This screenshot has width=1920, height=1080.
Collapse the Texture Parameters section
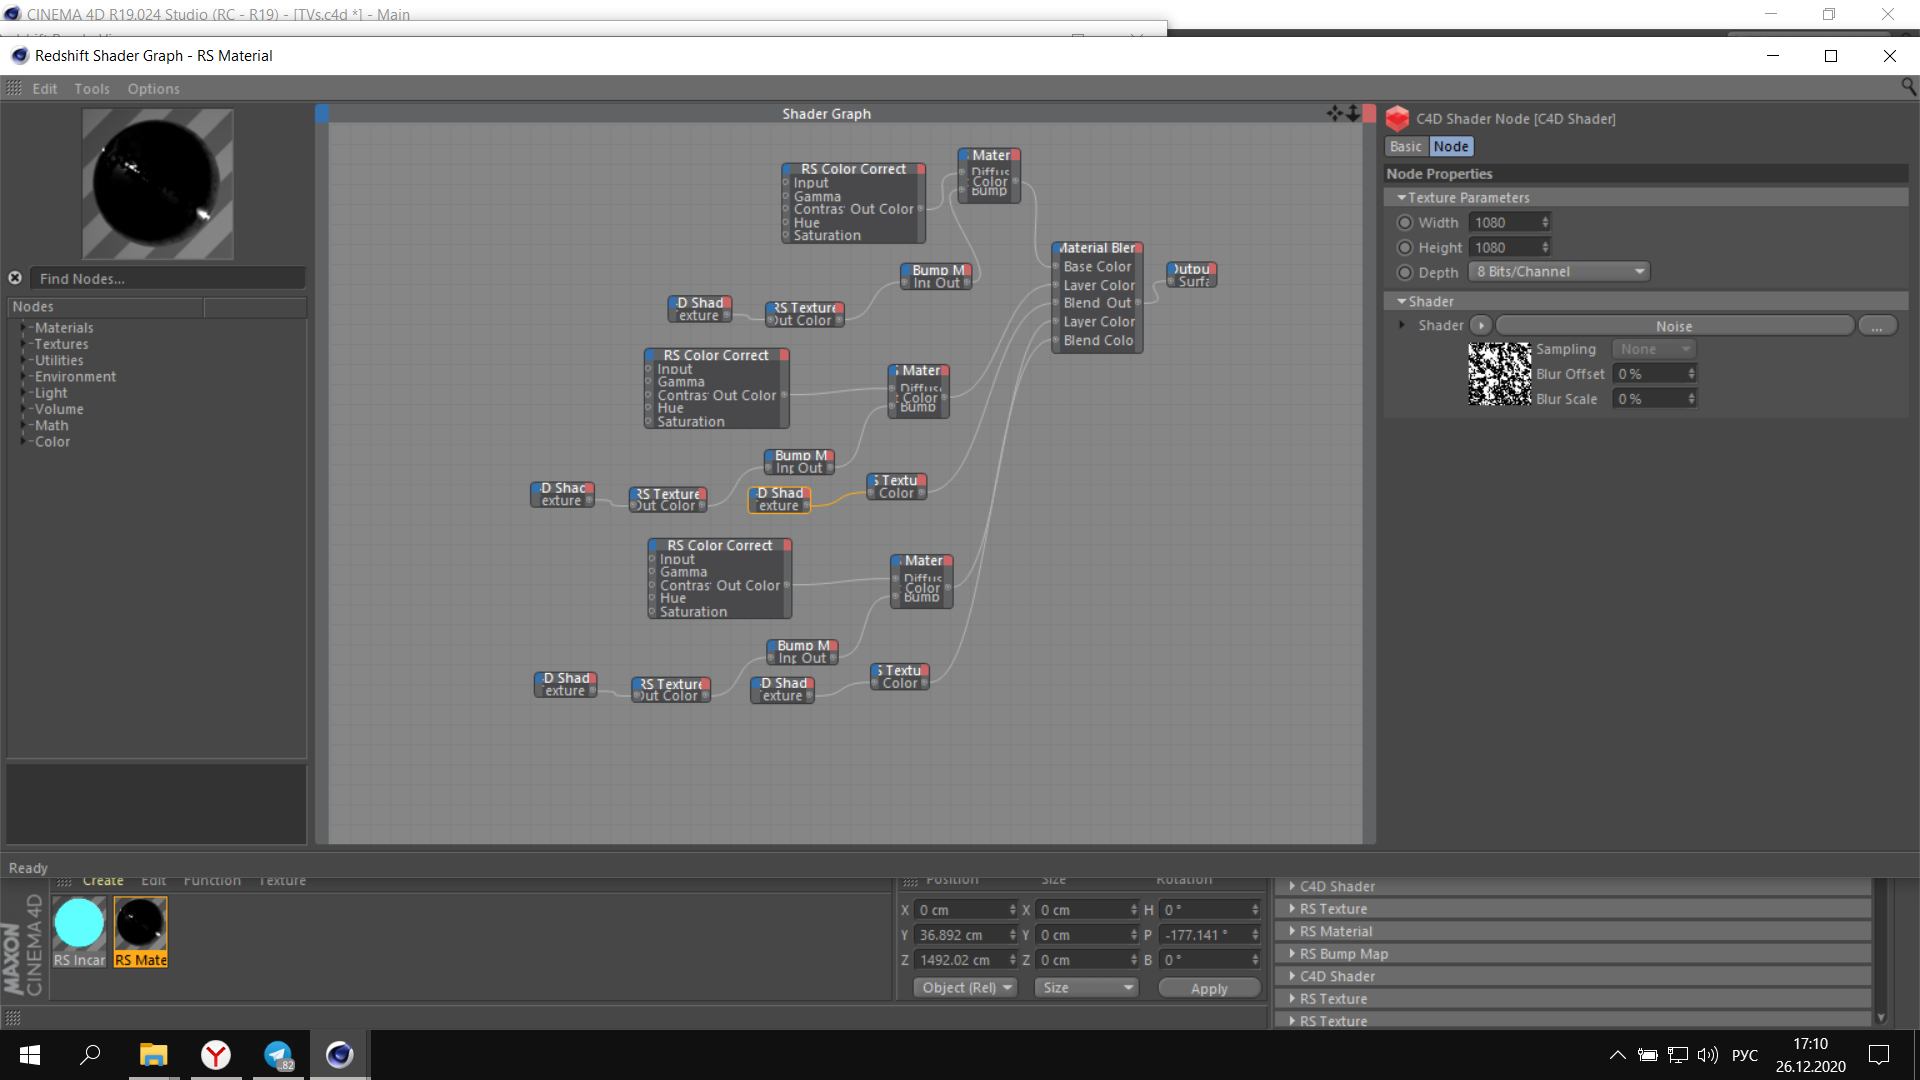click(x=1402, y=198)
